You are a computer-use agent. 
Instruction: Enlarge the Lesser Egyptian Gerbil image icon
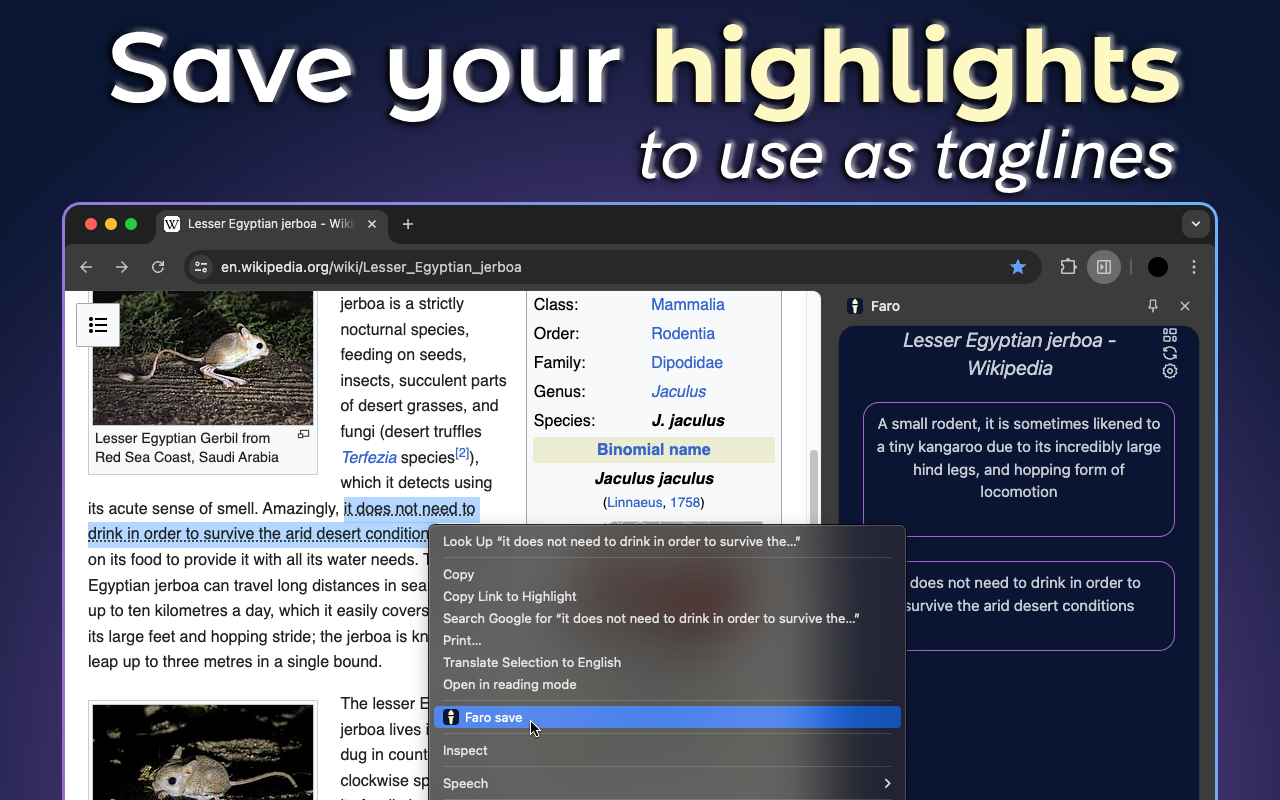(304, 434)
